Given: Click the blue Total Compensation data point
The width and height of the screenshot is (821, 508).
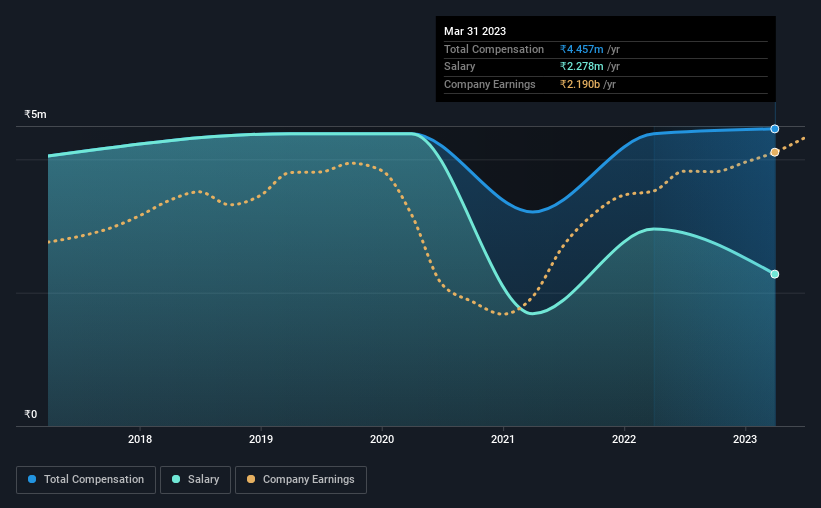Looking at the screenshot, I should point(774,129).
